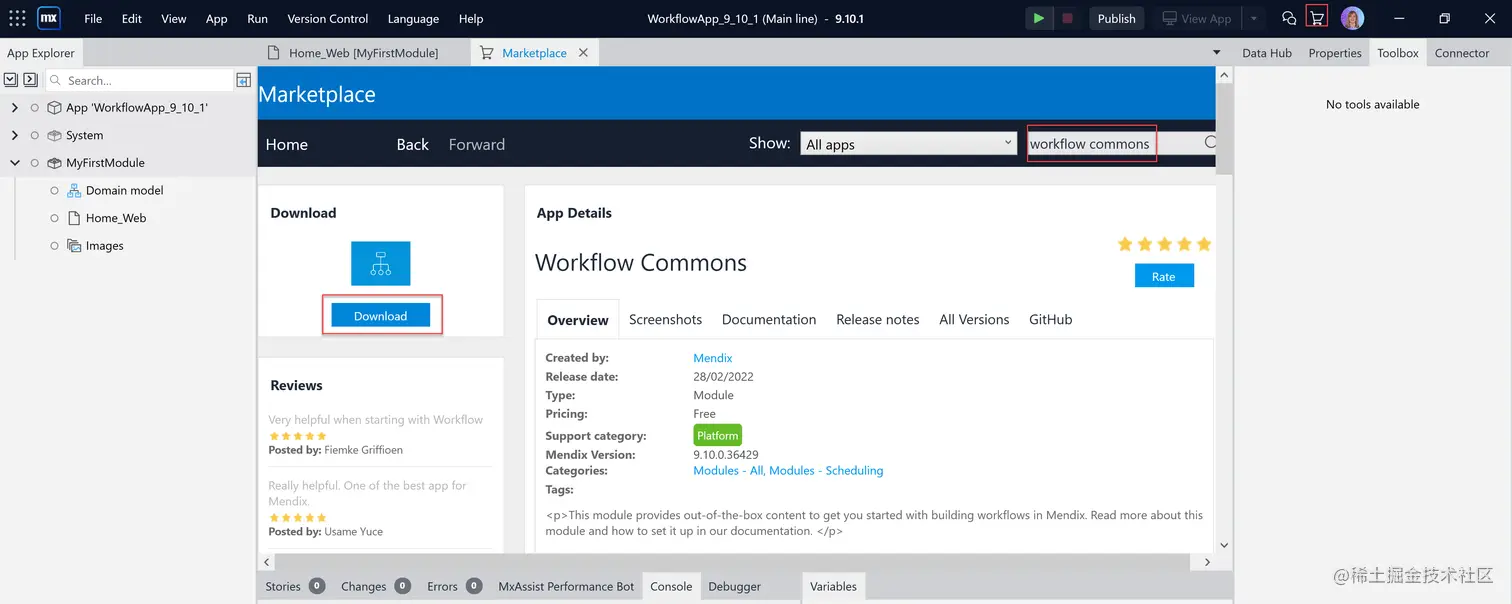Open the Screenshots tab
This screenshot has width=1512, height=604.
point(665,319)
